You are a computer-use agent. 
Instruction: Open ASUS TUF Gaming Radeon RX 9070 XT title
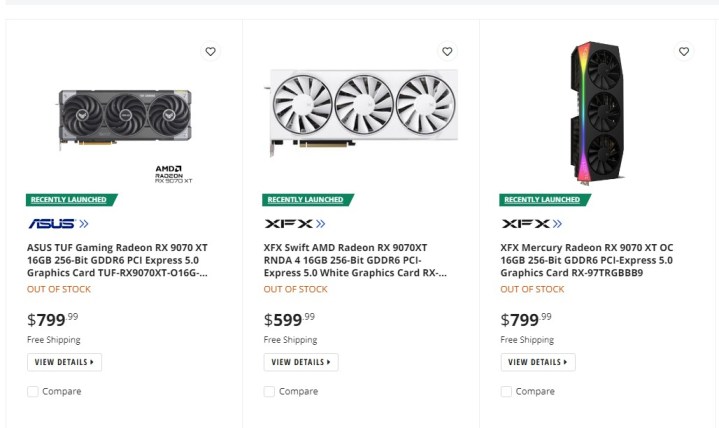point(117,259)
